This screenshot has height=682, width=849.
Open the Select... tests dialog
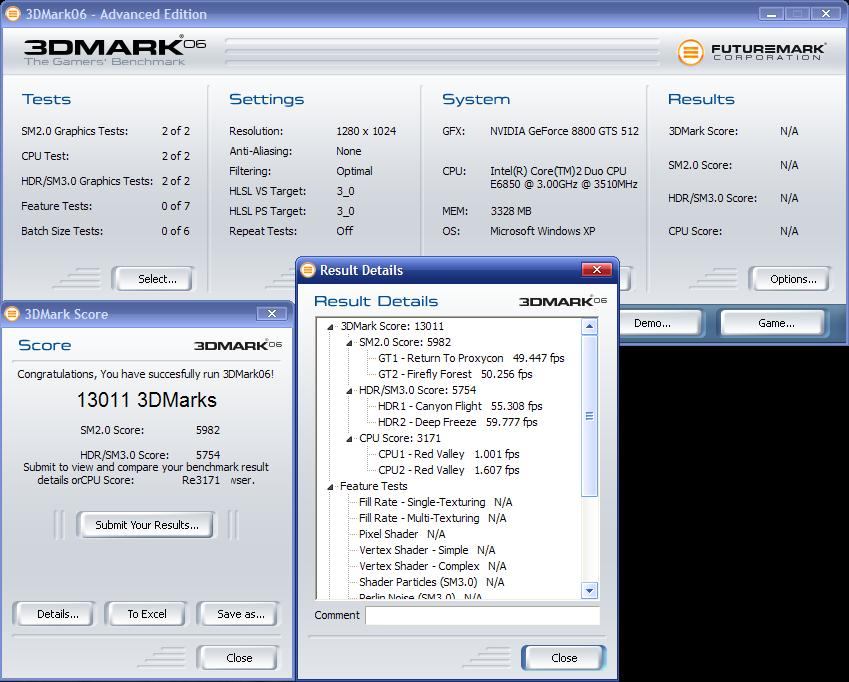(x=153, y=279)
